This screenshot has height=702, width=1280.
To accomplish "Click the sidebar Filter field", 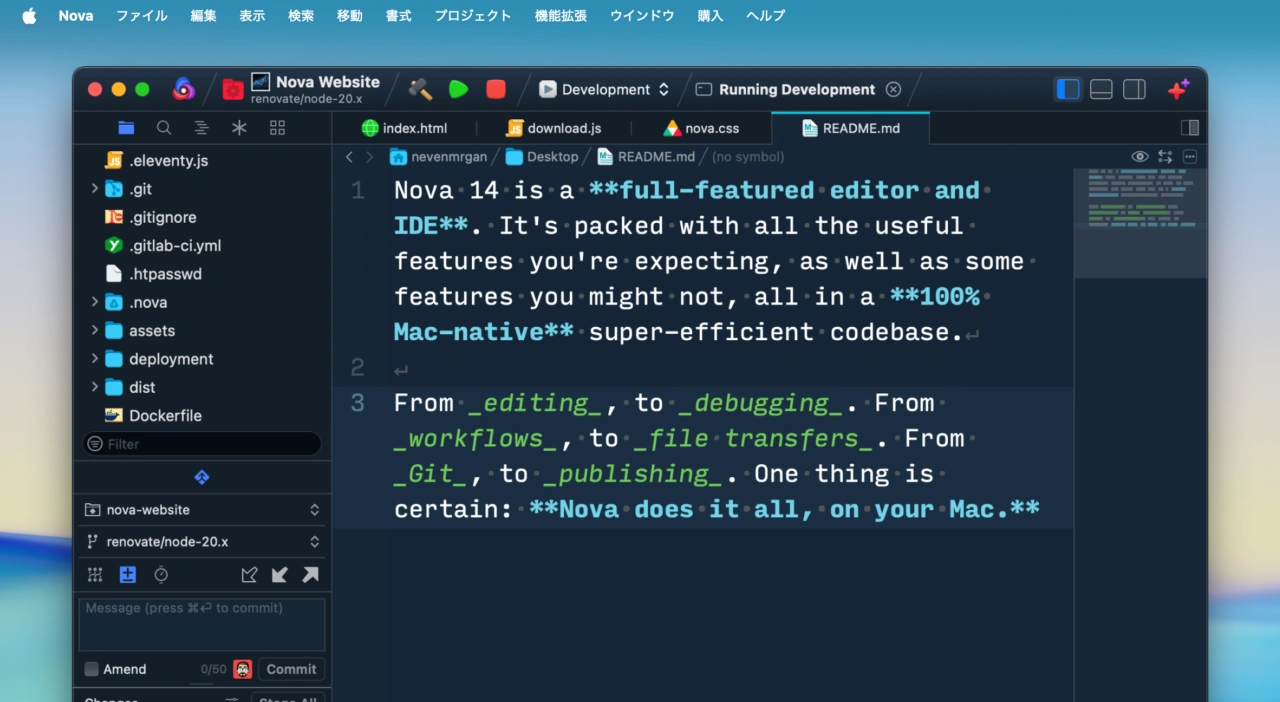I will (x=202, y=444).
